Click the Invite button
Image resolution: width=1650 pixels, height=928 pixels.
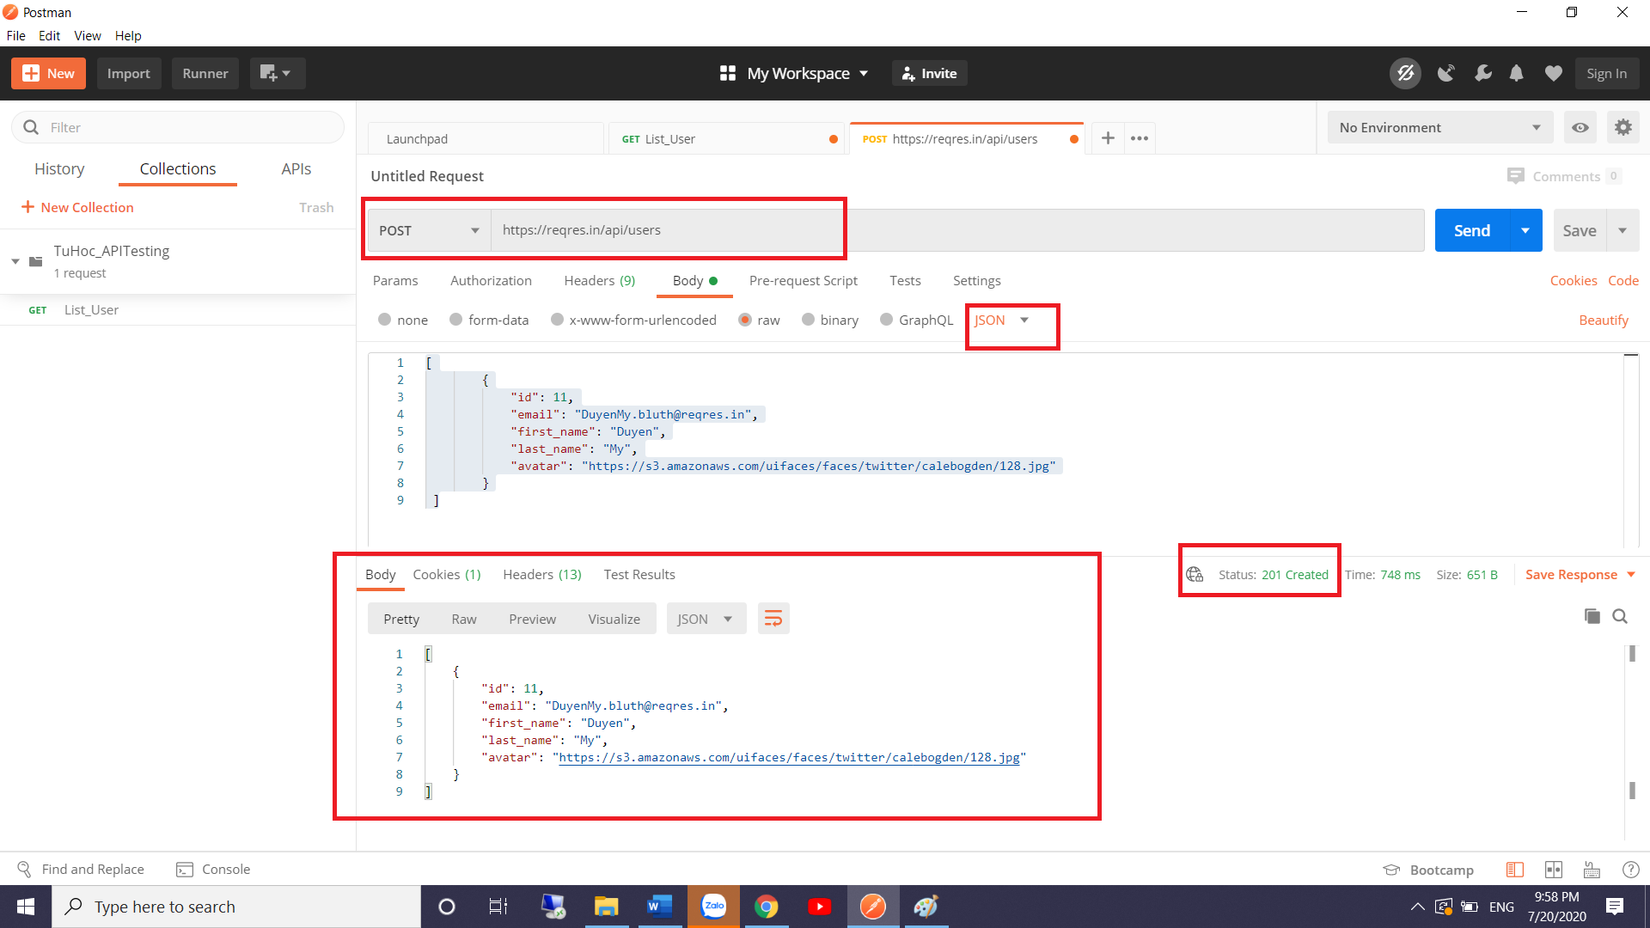[929, 73]
